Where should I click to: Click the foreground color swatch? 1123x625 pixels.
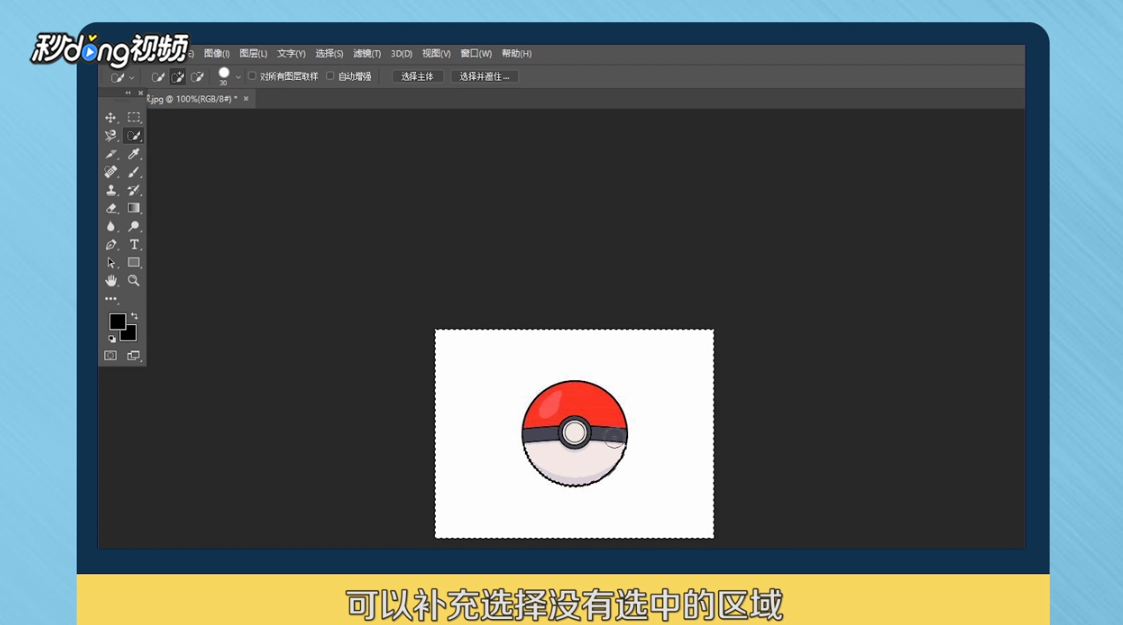point(117,321)
